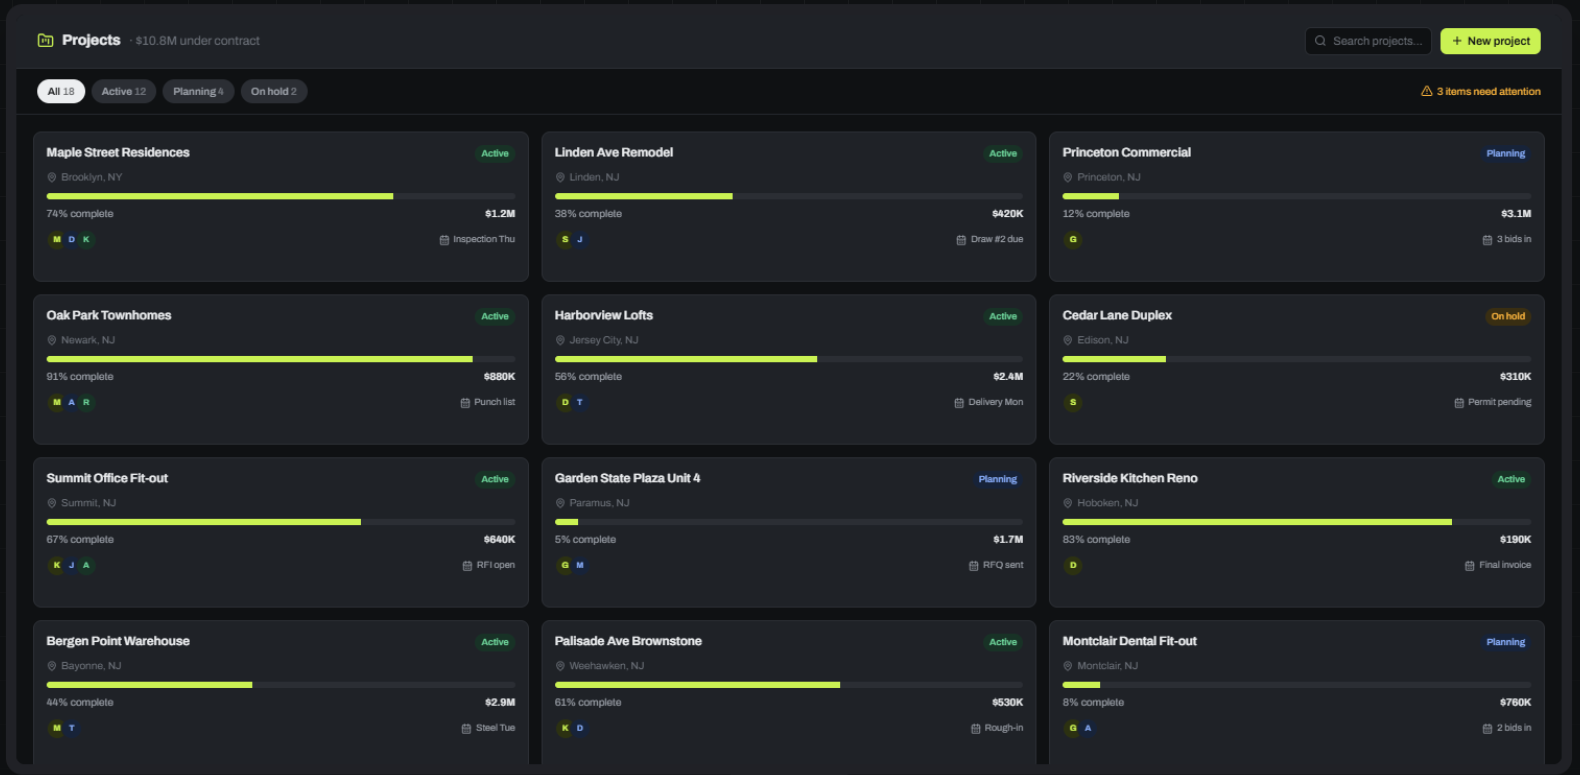The height and width of the screenshot is (775, 1580).
Task: Click the calendar icon beside Delivery Mon
Action: click(959, 403)
